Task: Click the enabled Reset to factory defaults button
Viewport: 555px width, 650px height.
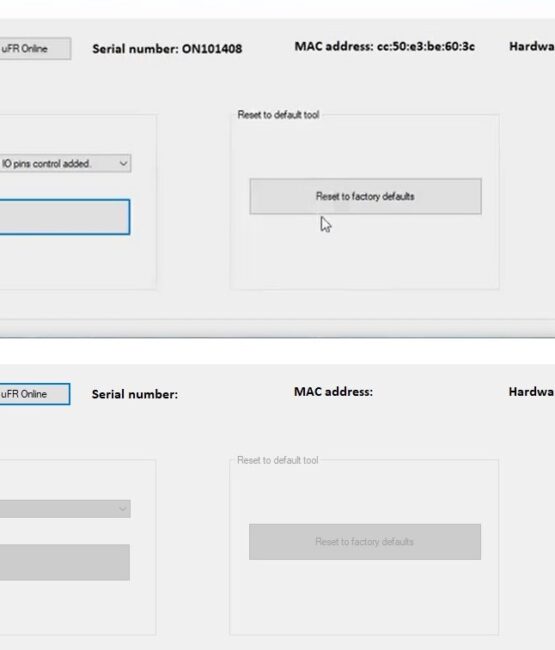Action: (365, 196)
